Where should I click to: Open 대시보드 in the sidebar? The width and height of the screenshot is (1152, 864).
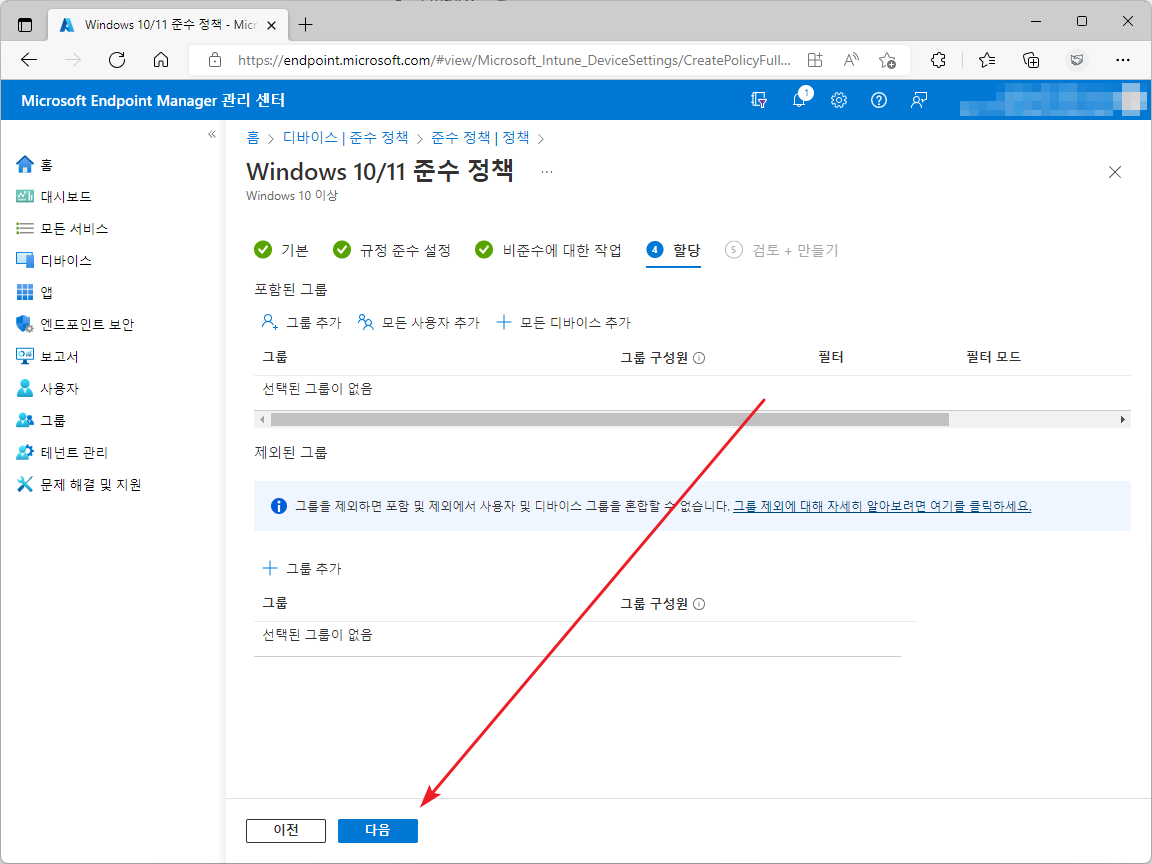[x=54, y=197]
